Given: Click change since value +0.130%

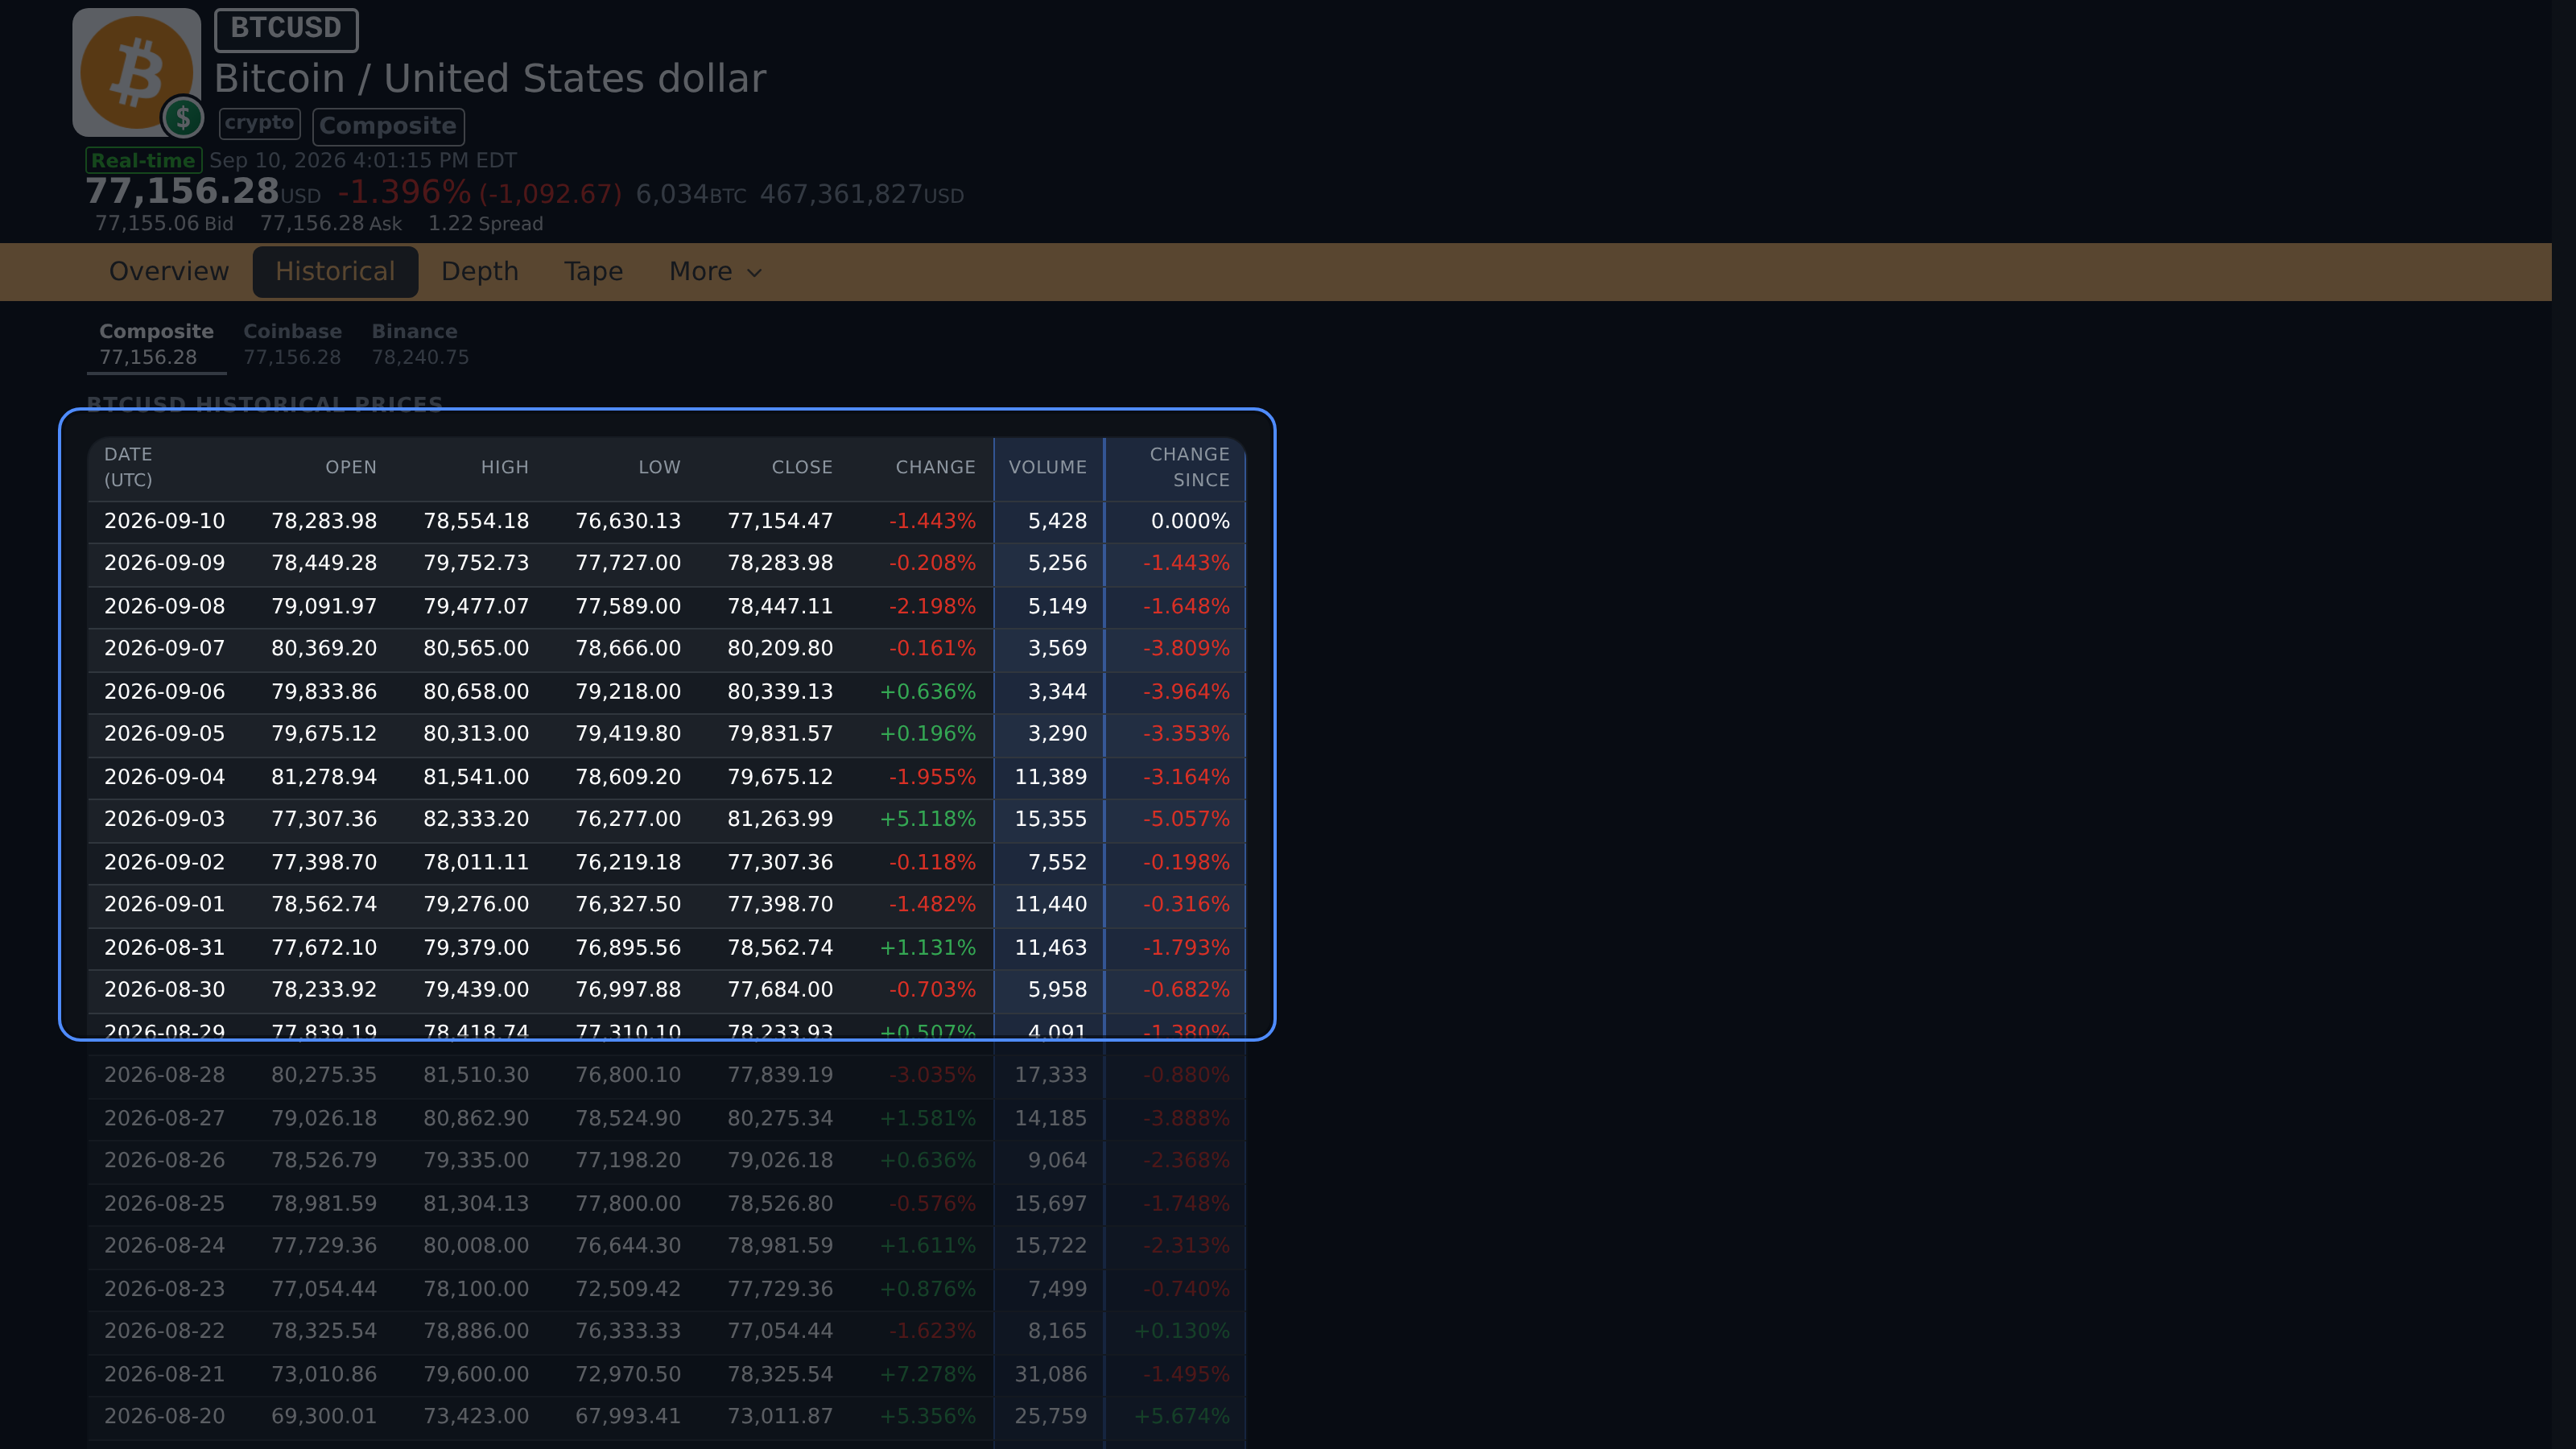Looking at the screenshot, I should pos(1181,1331).
